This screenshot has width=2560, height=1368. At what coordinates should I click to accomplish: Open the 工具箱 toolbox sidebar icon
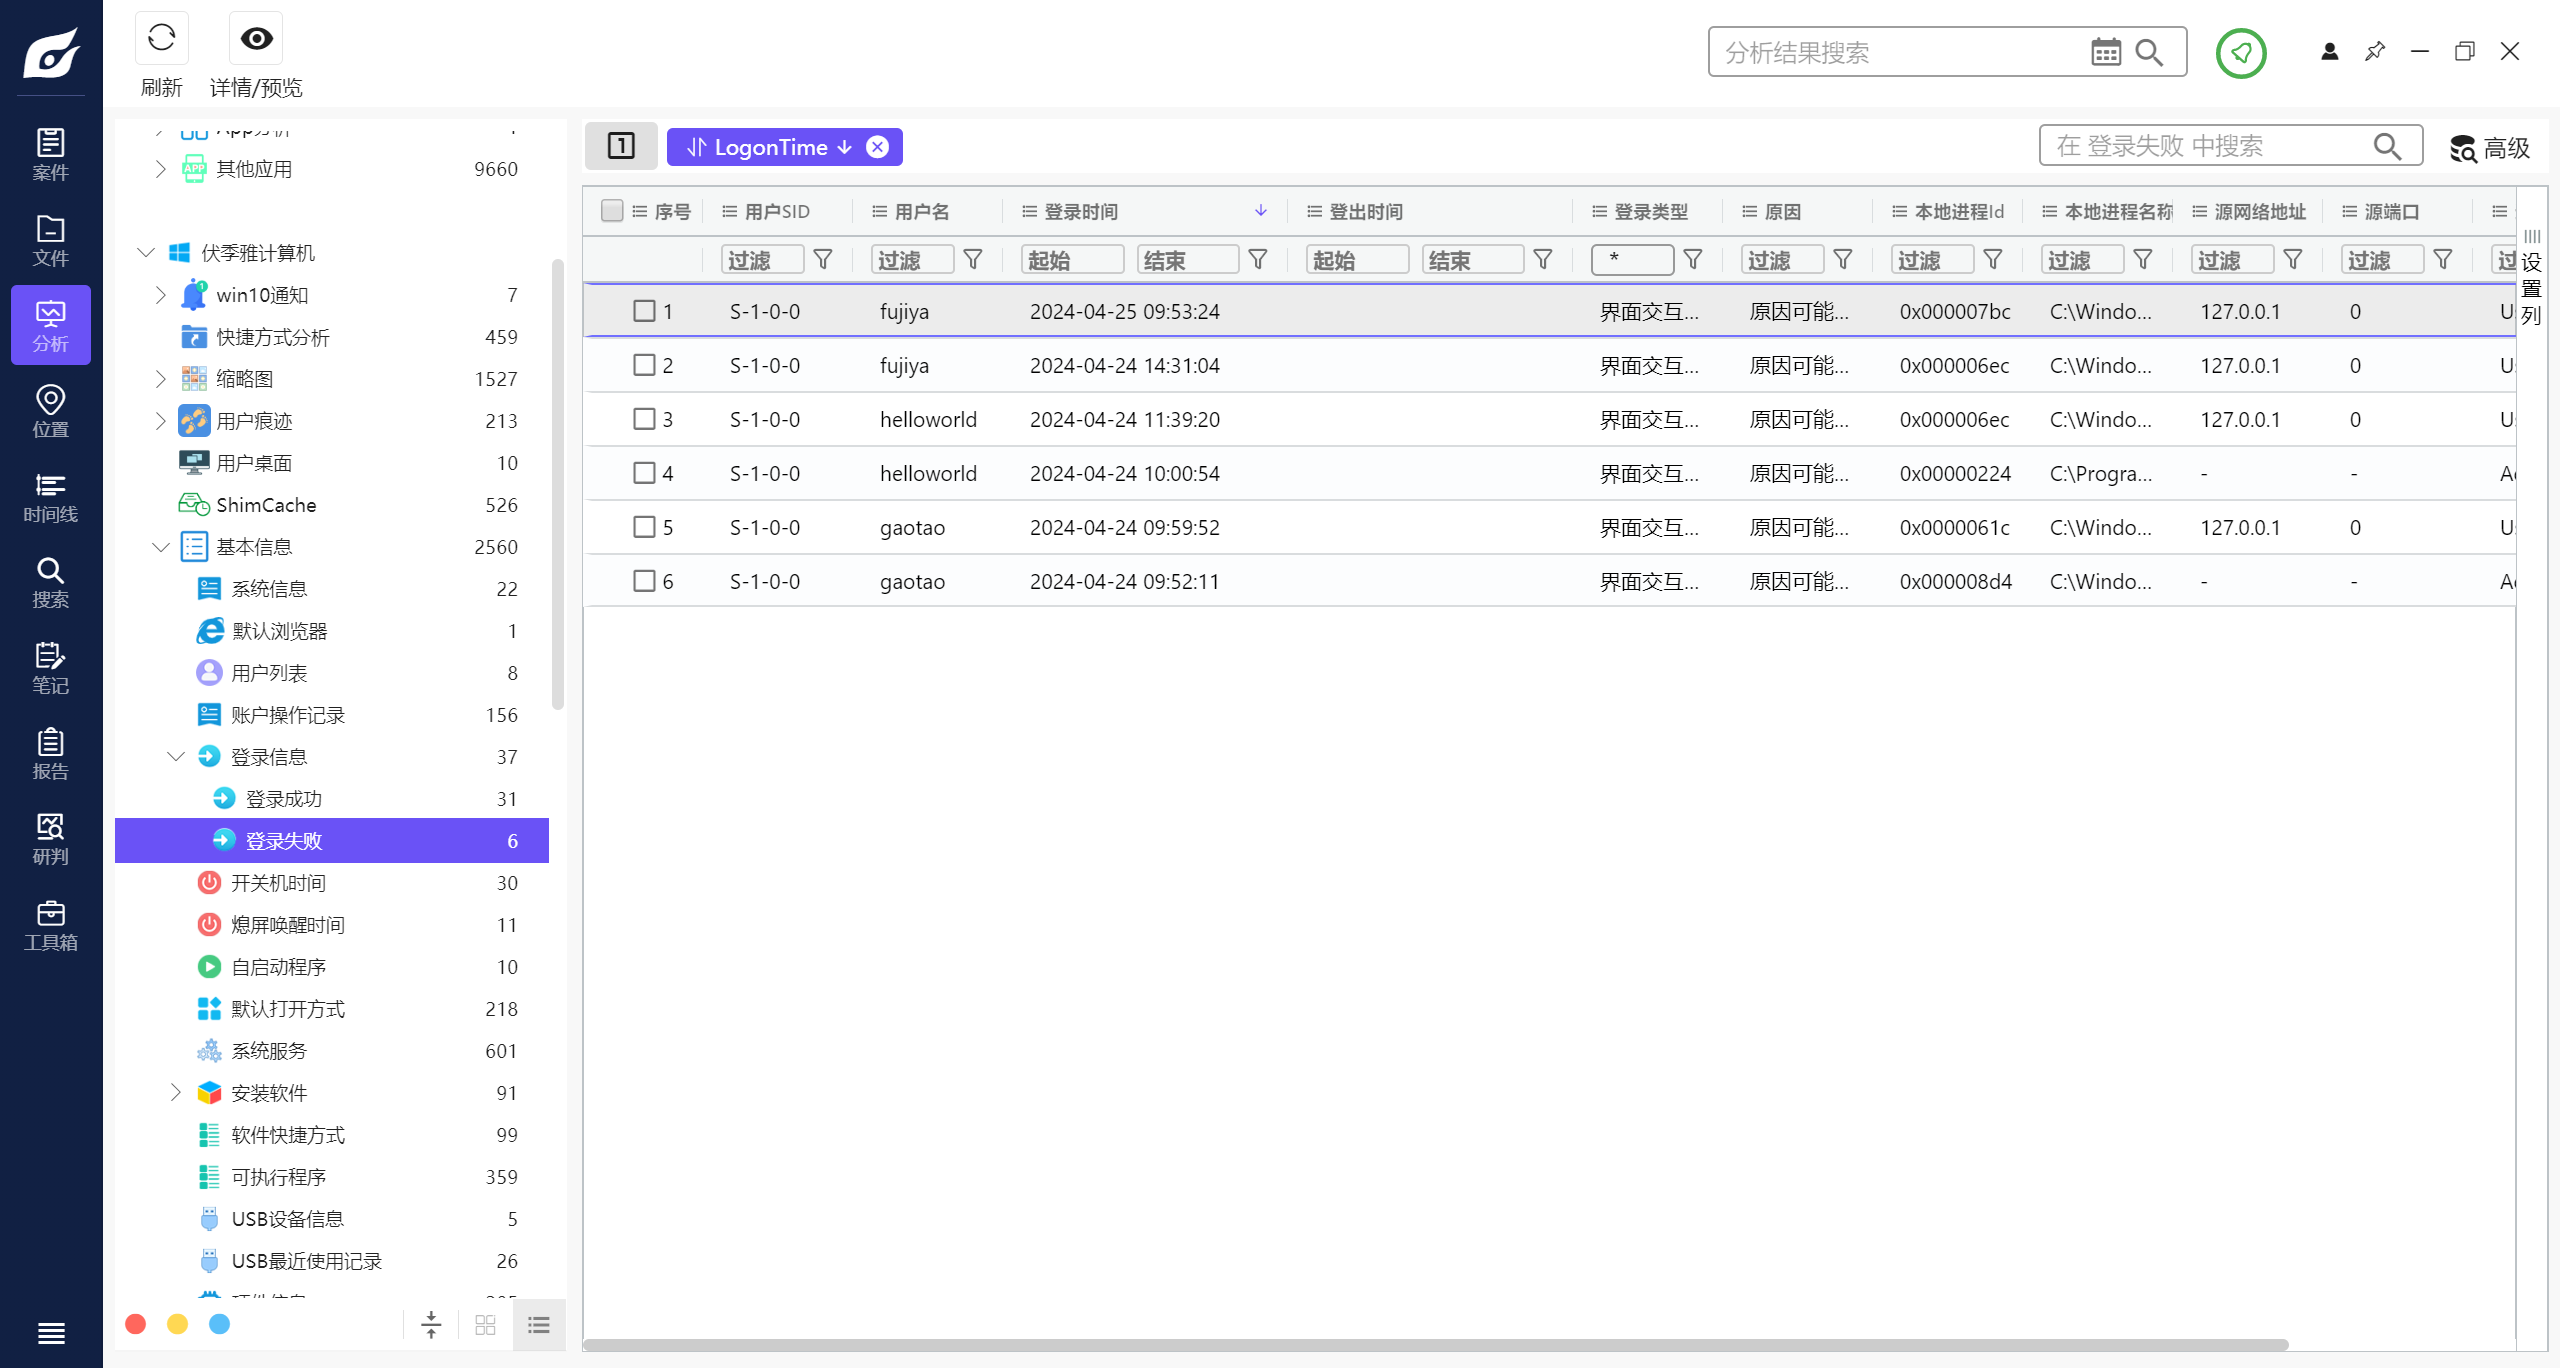50,925
